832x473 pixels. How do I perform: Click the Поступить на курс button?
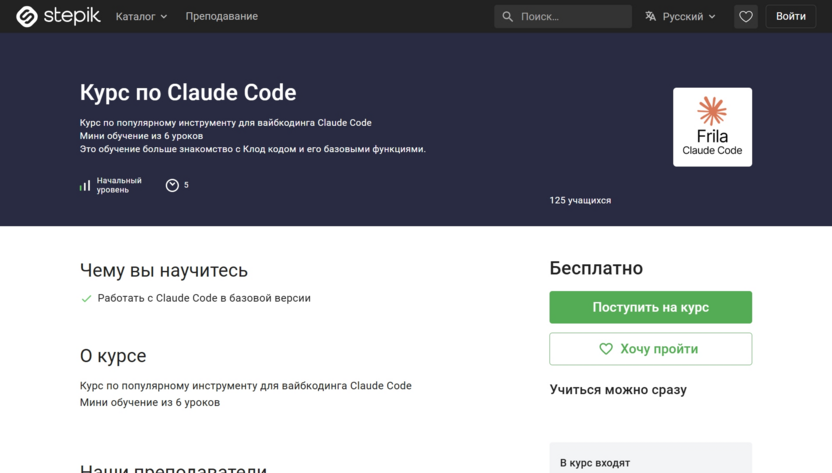(x=651, y=307)
